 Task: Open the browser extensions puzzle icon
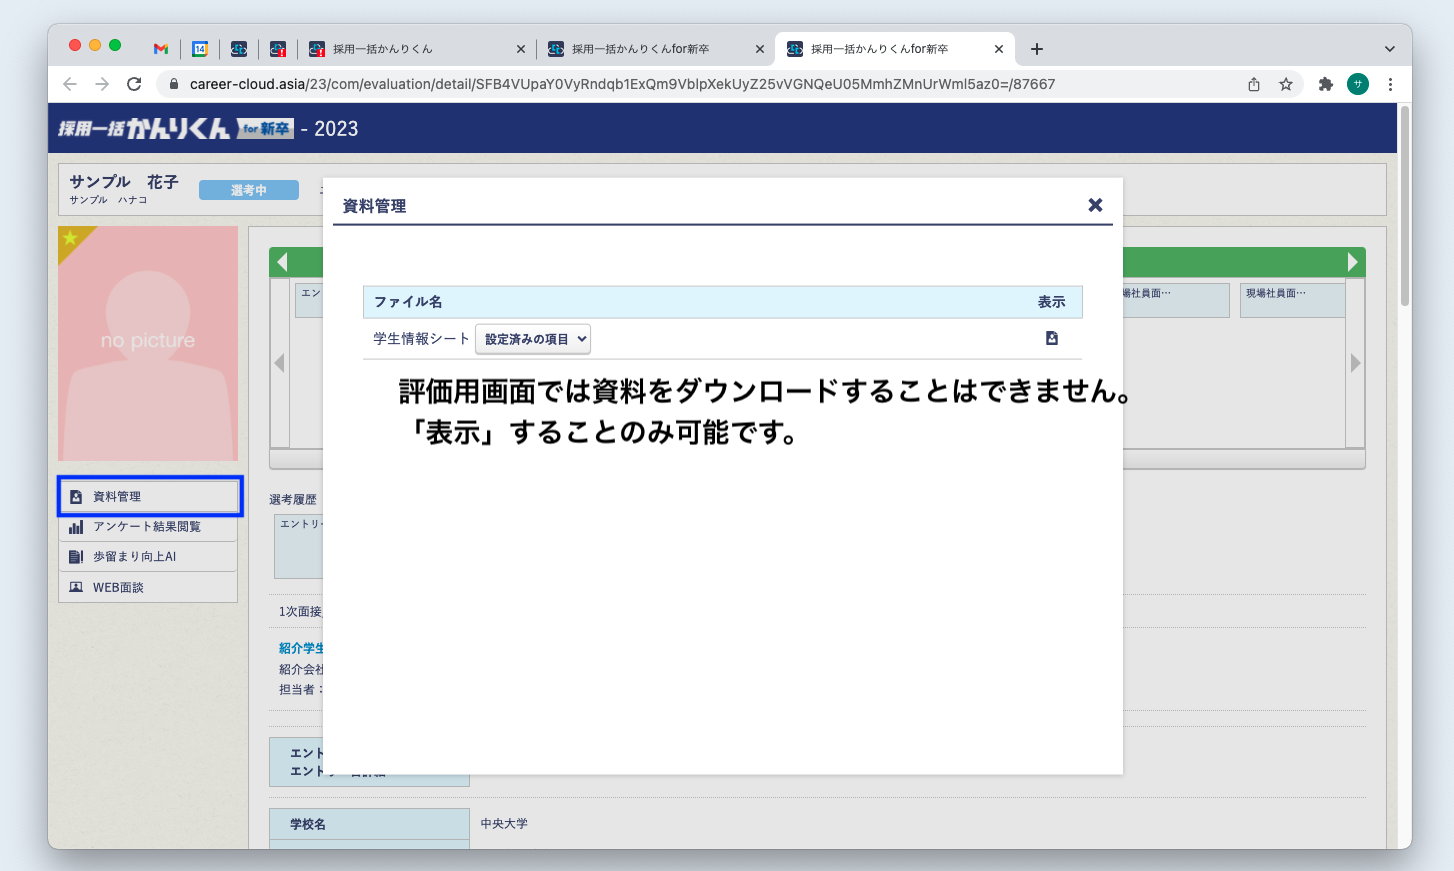pyautogui.click(x=1325, y=84)
